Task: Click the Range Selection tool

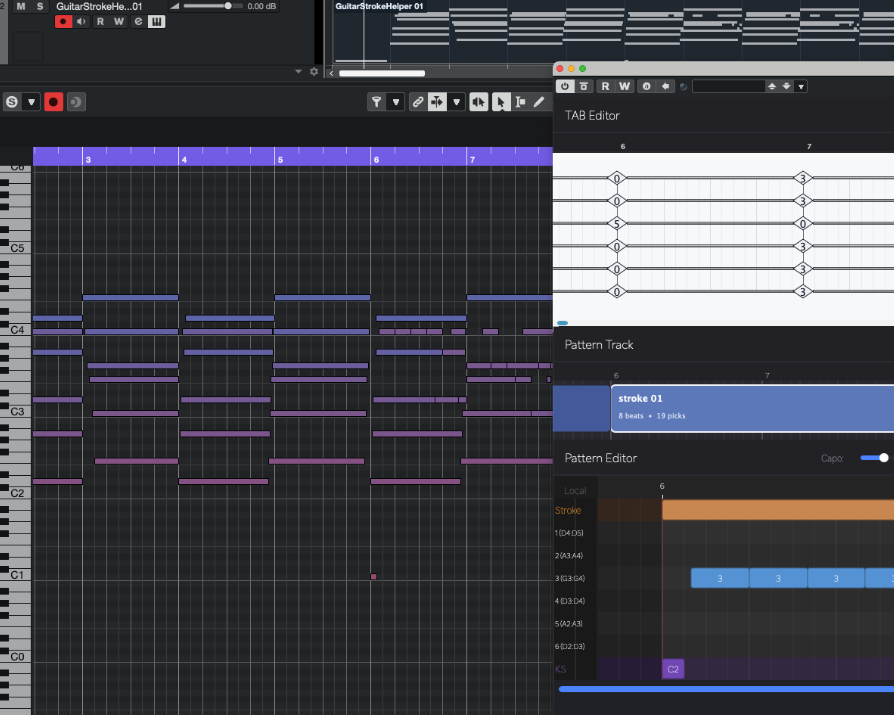Action: [520, 102]
